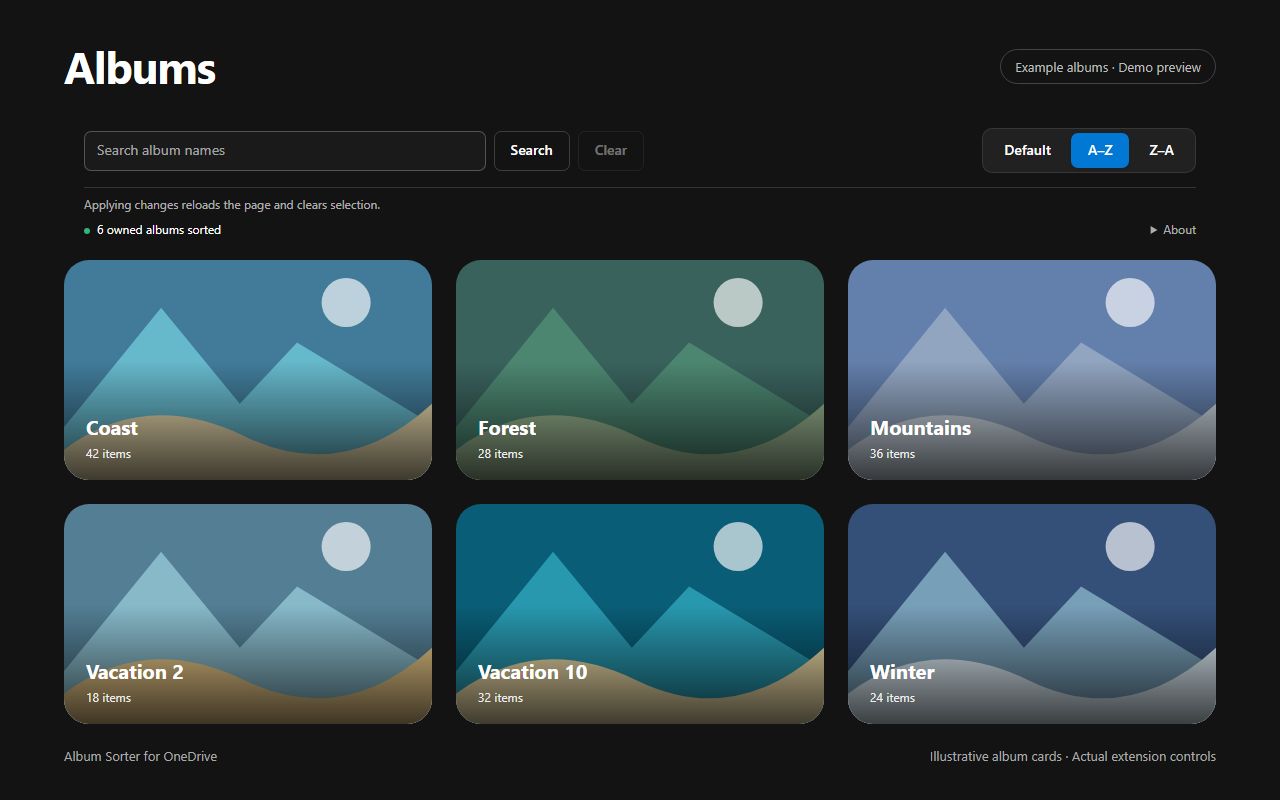Click the '6 owned albums sorted' status text

tap(159, 230)
